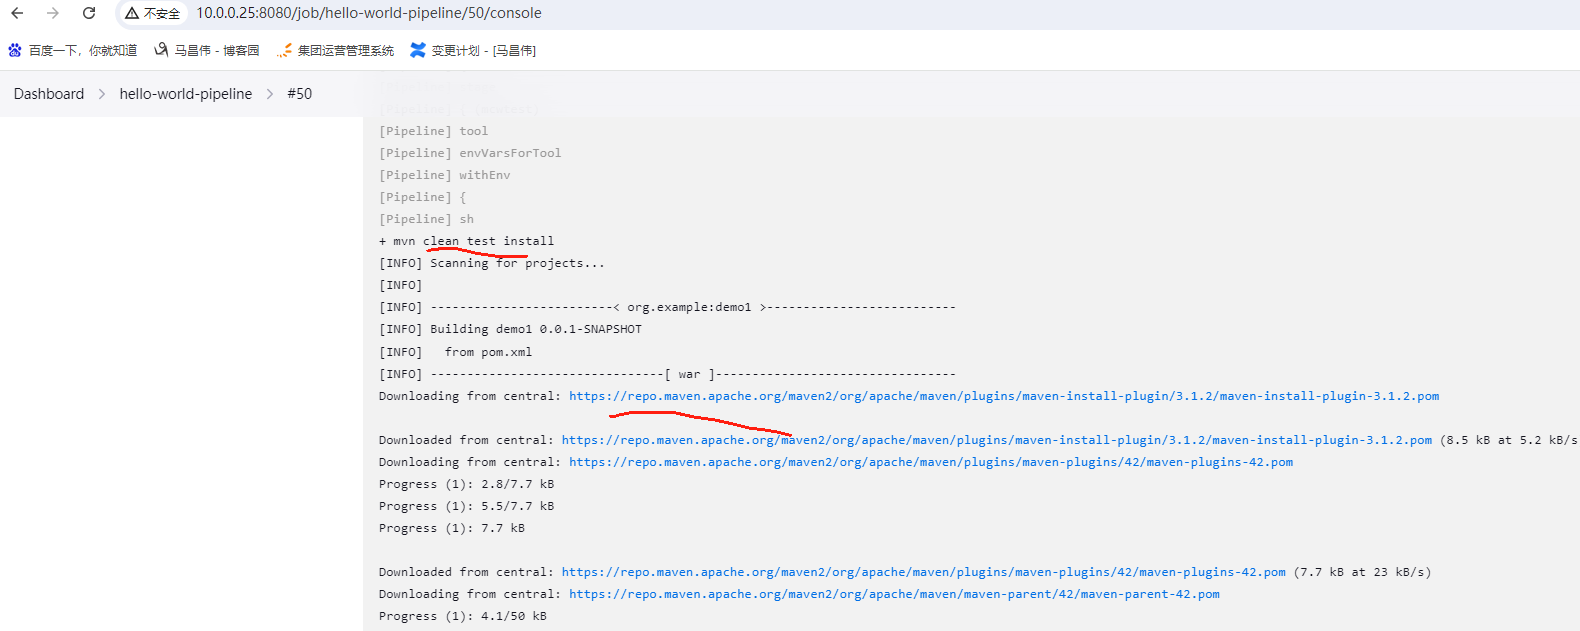Select the #50 build breadcrumb

[300, 94]
